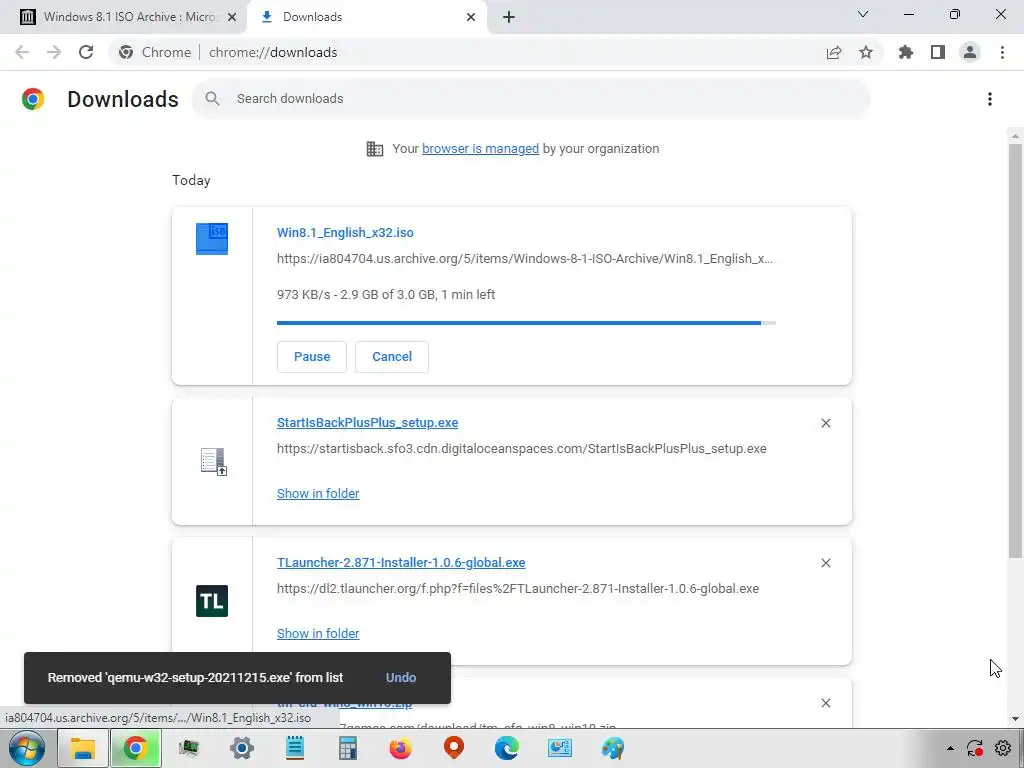
Task: Open the dl2.tlauncher.org source URL
Action: coord(518,588)
